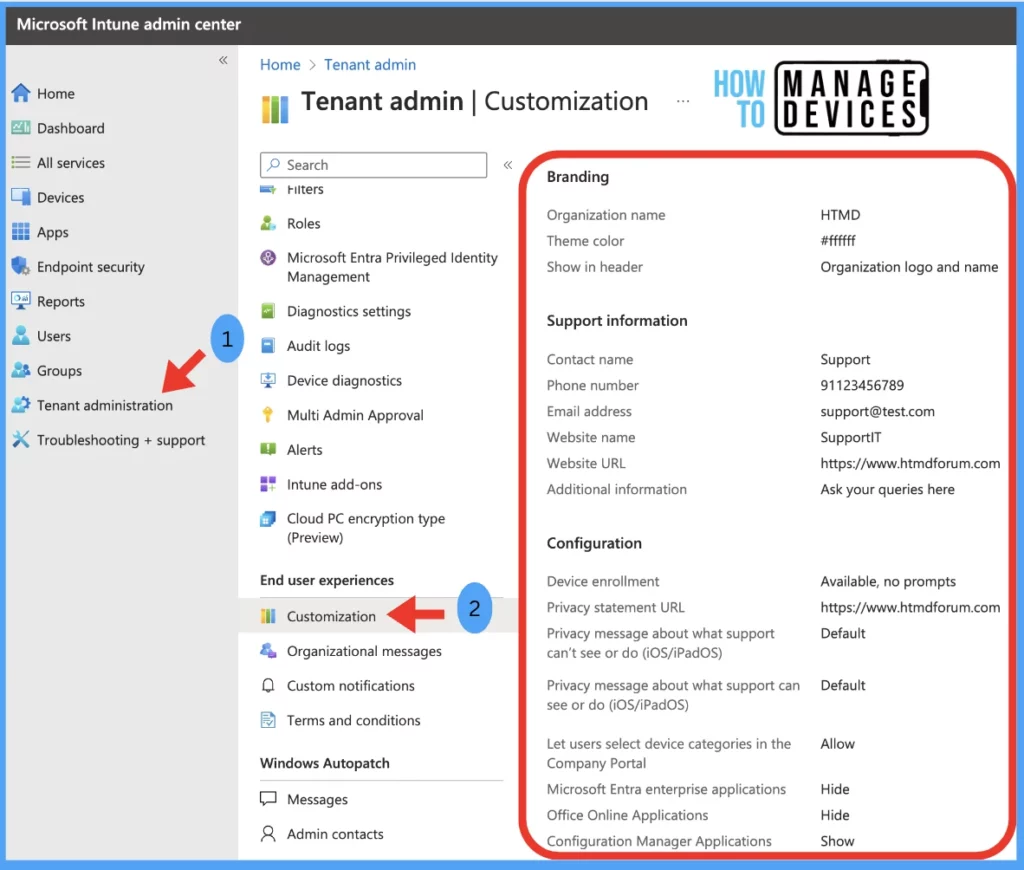Viewport: 1024px width, 870px height.
Task: Click the Website URL https://www.htmdforum.com value
Action: click(x=910, y=463)
